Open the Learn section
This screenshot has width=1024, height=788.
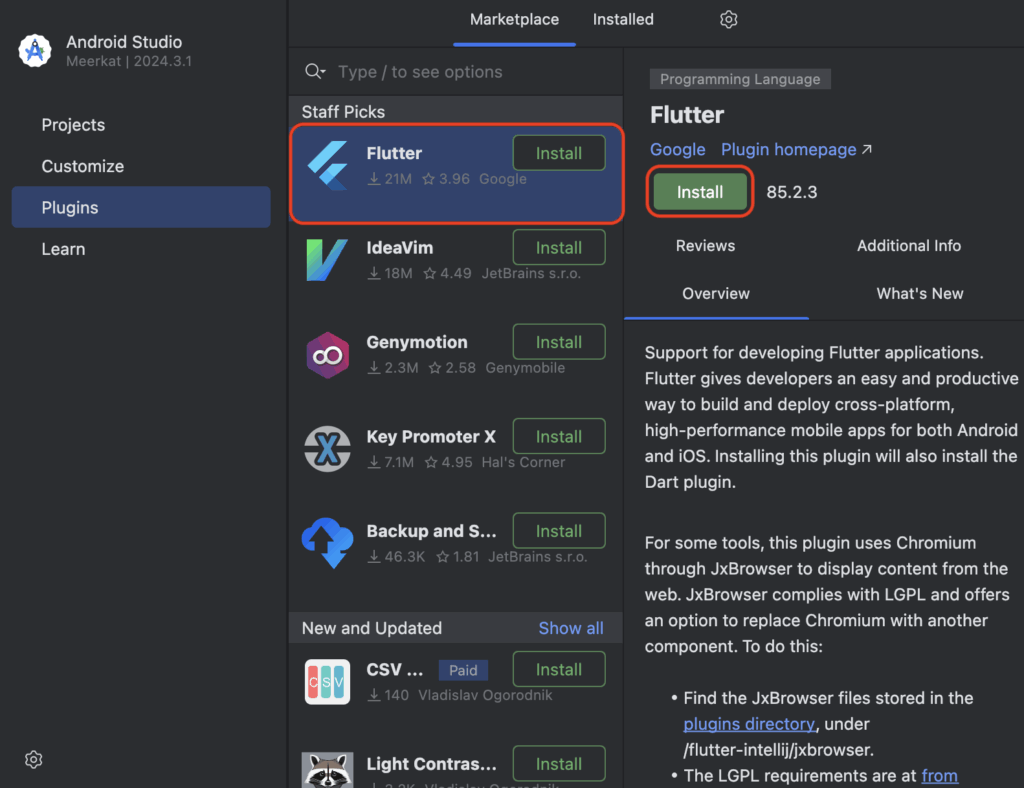(63, 249)
